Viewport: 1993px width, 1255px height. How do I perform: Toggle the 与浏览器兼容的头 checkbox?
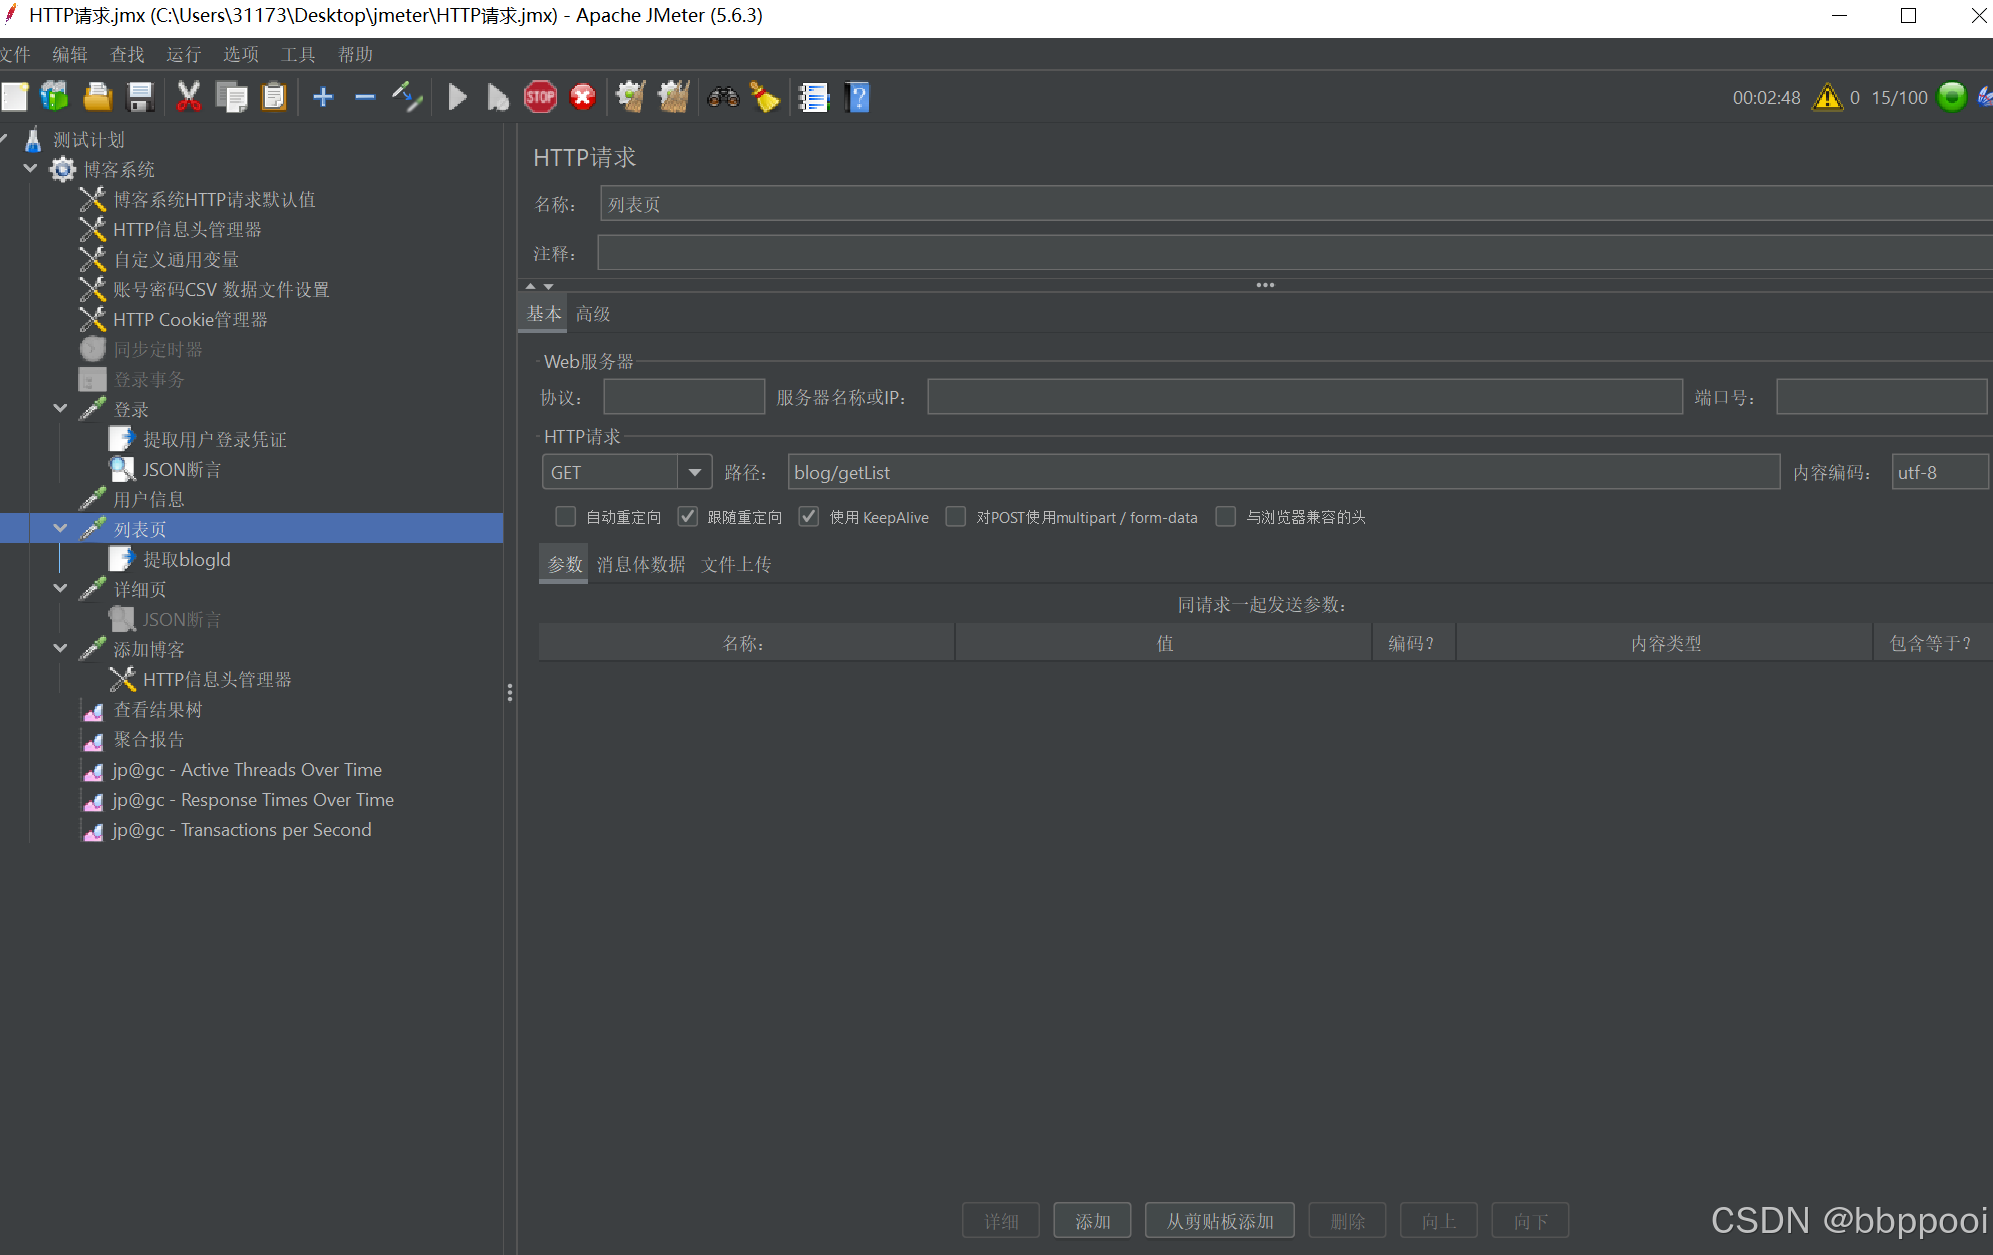pyautogui.click(x=1225, y=517)
